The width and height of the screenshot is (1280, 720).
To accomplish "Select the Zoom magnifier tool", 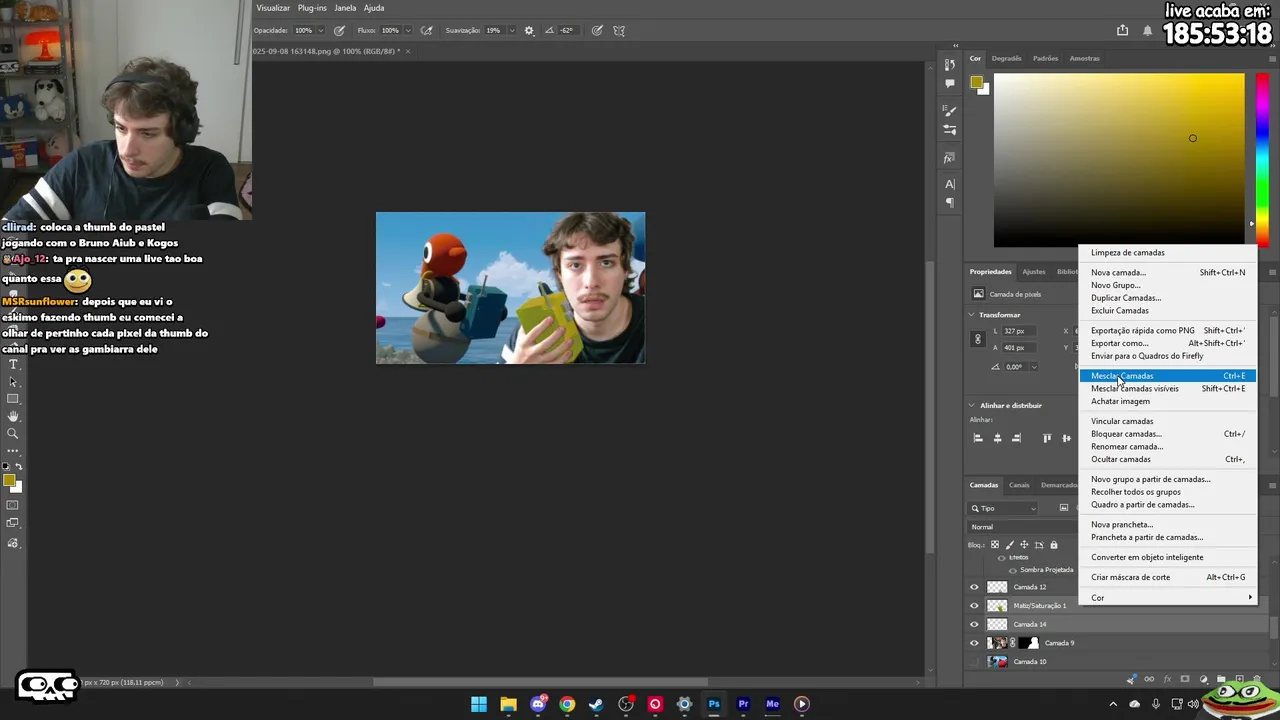I will tap(13, 433).
